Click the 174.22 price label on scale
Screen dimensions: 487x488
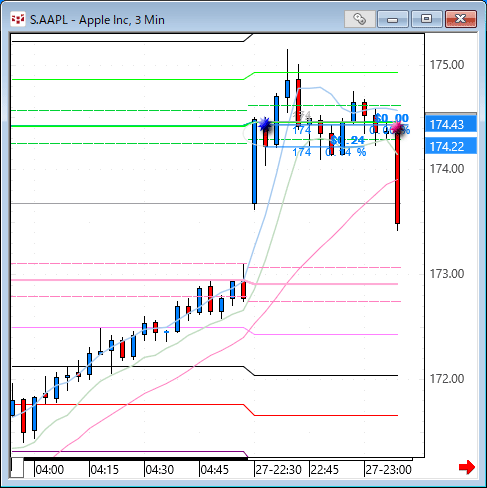point(451,146)
